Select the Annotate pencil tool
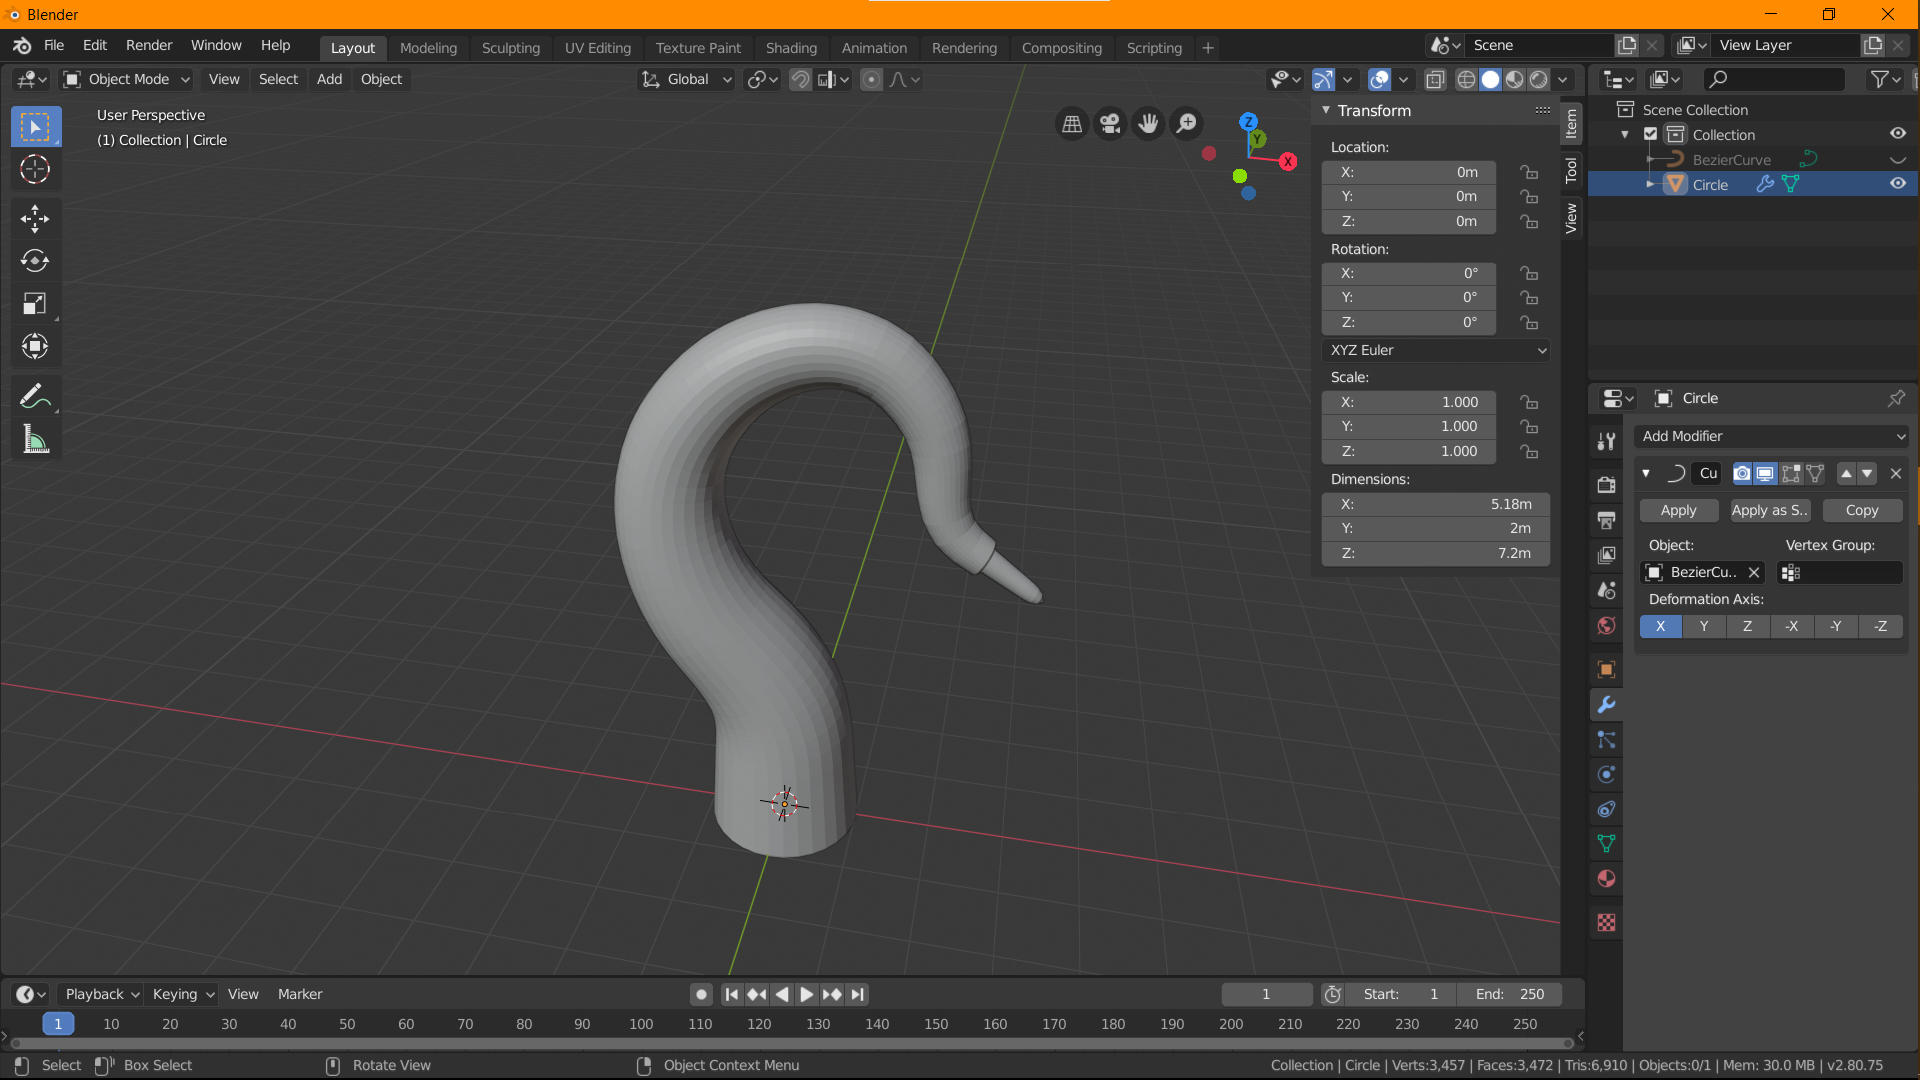This screenshot has width=1920, height=1080. point(35,397)
